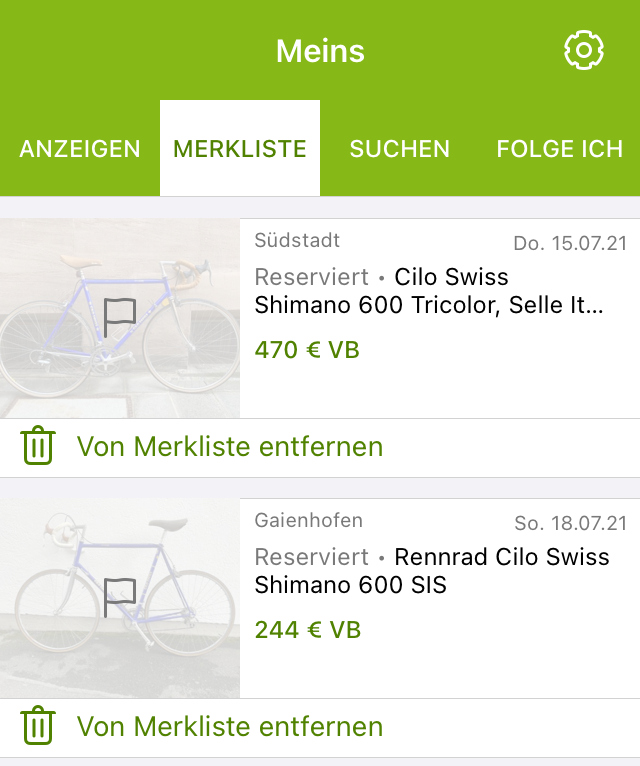
Task: Click trash icon for the Gaienhofen listing
Action: coord(38,726)
